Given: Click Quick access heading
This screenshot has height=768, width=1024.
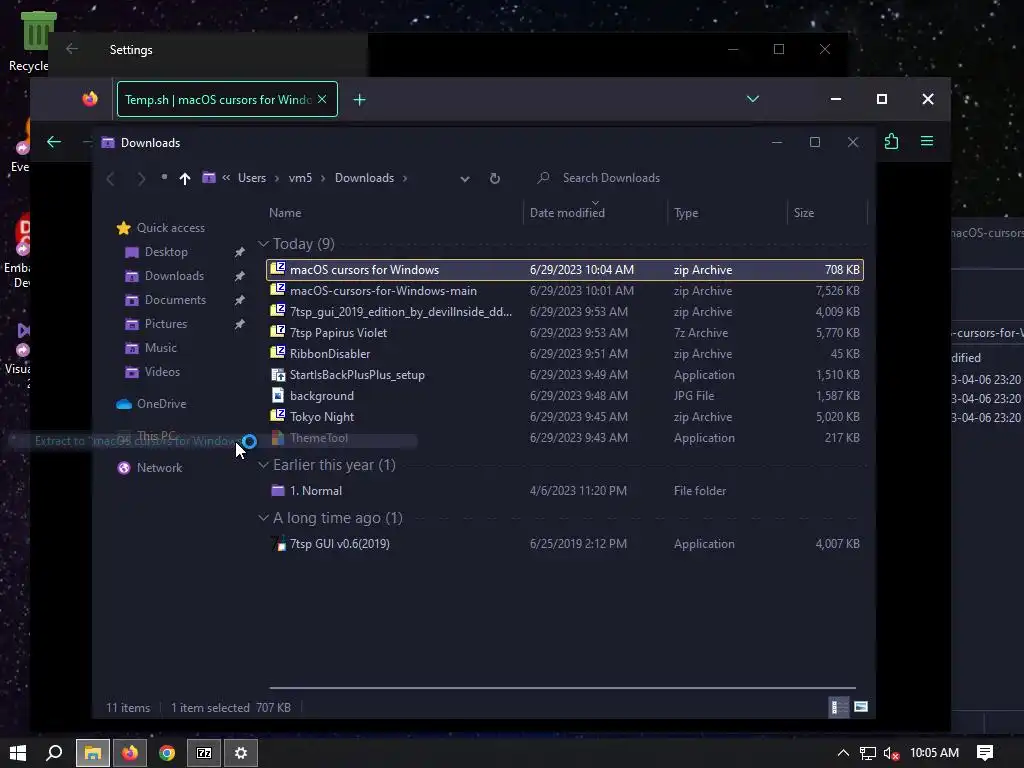Looking at the screenshot, I should tap(170, 228).
